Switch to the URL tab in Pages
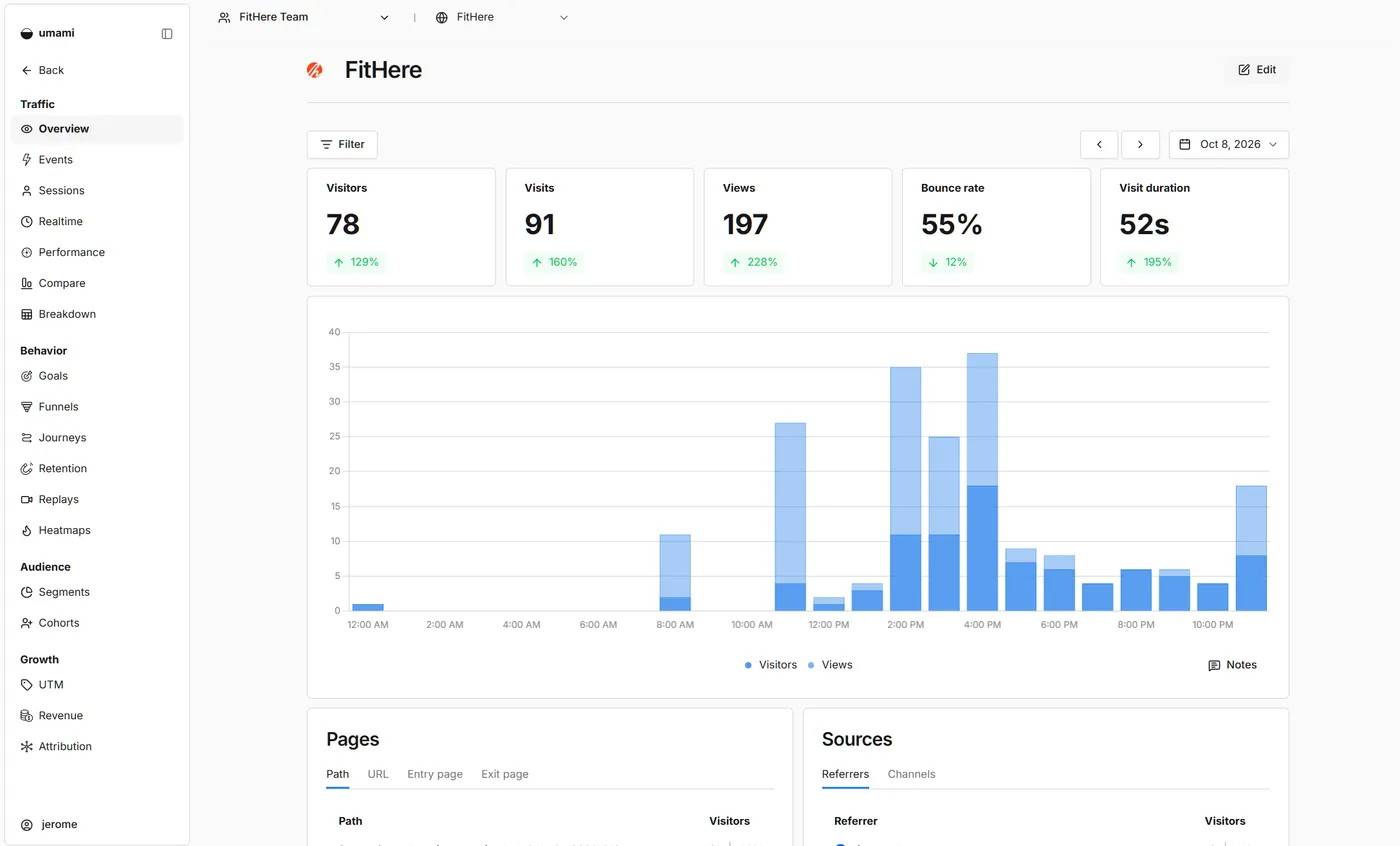 [x=378, y=774]
